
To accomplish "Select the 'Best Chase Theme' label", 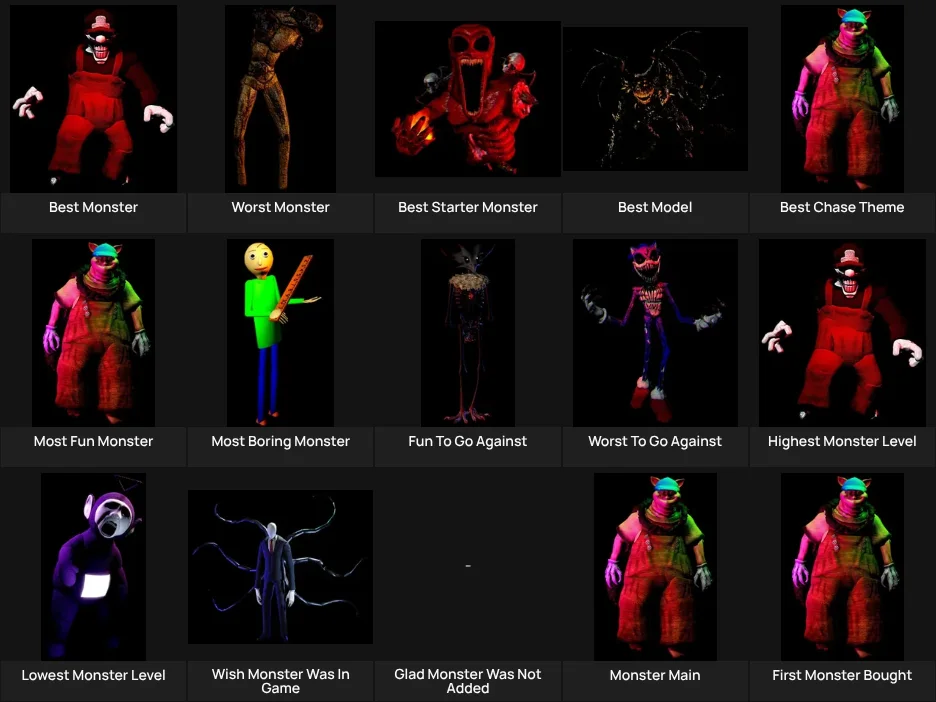I will click(x=842, y=207).
